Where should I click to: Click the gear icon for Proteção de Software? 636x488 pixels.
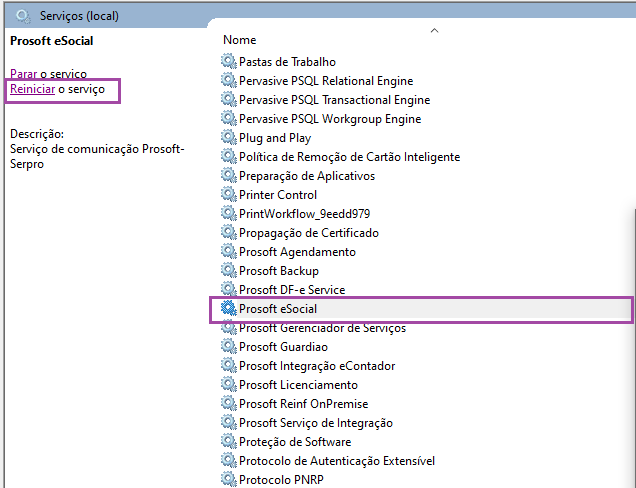(x=229, y=442)
